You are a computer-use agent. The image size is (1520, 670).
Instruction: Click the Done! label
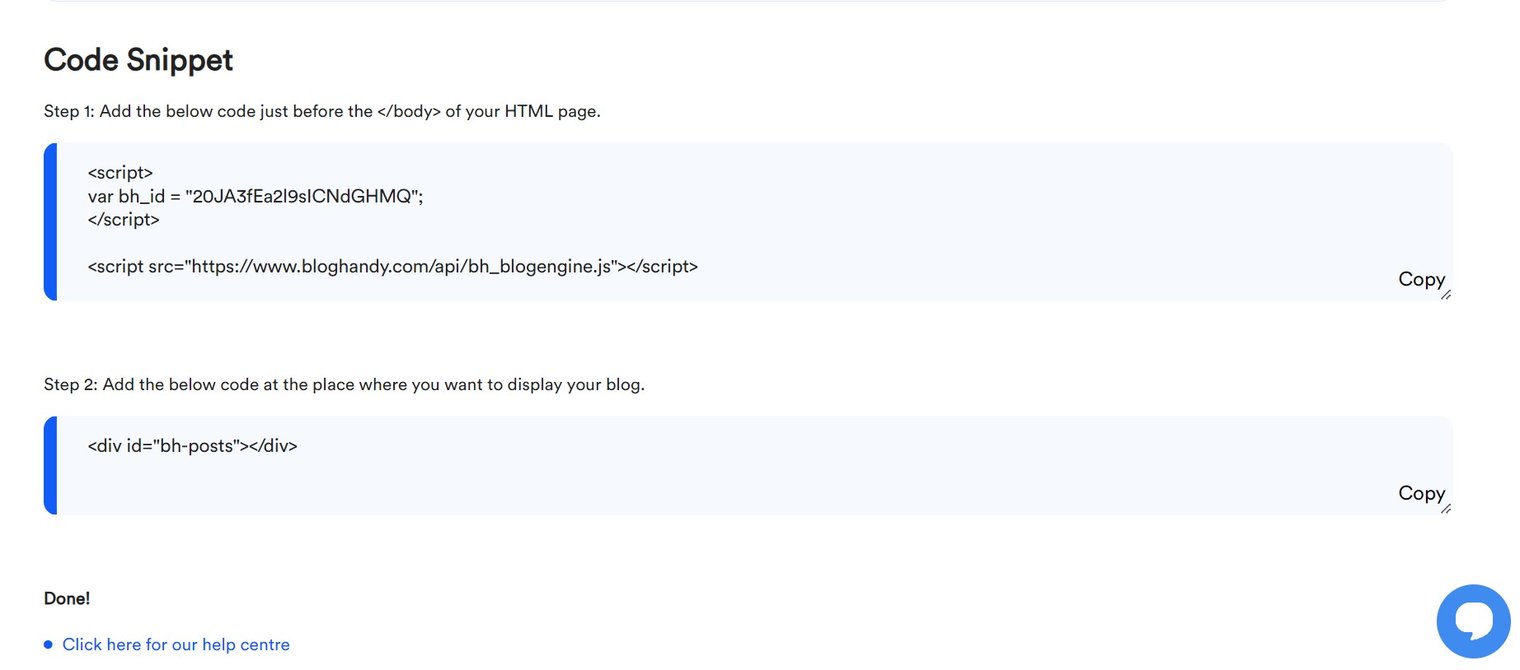coord(66,597)
